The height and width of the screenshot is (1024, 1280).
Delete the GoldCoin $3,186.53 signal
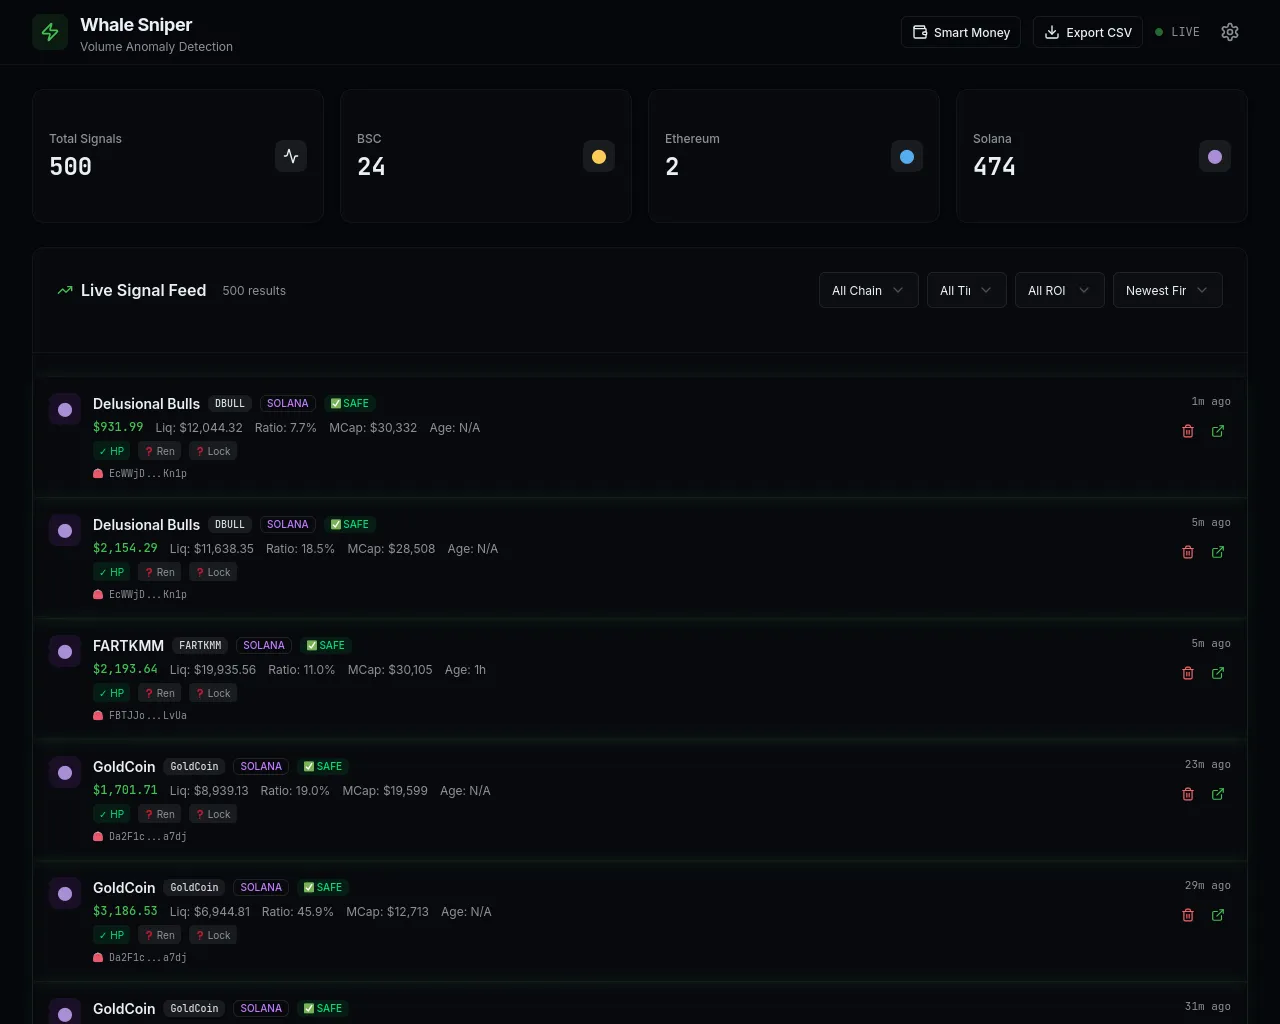(1188, 915)
